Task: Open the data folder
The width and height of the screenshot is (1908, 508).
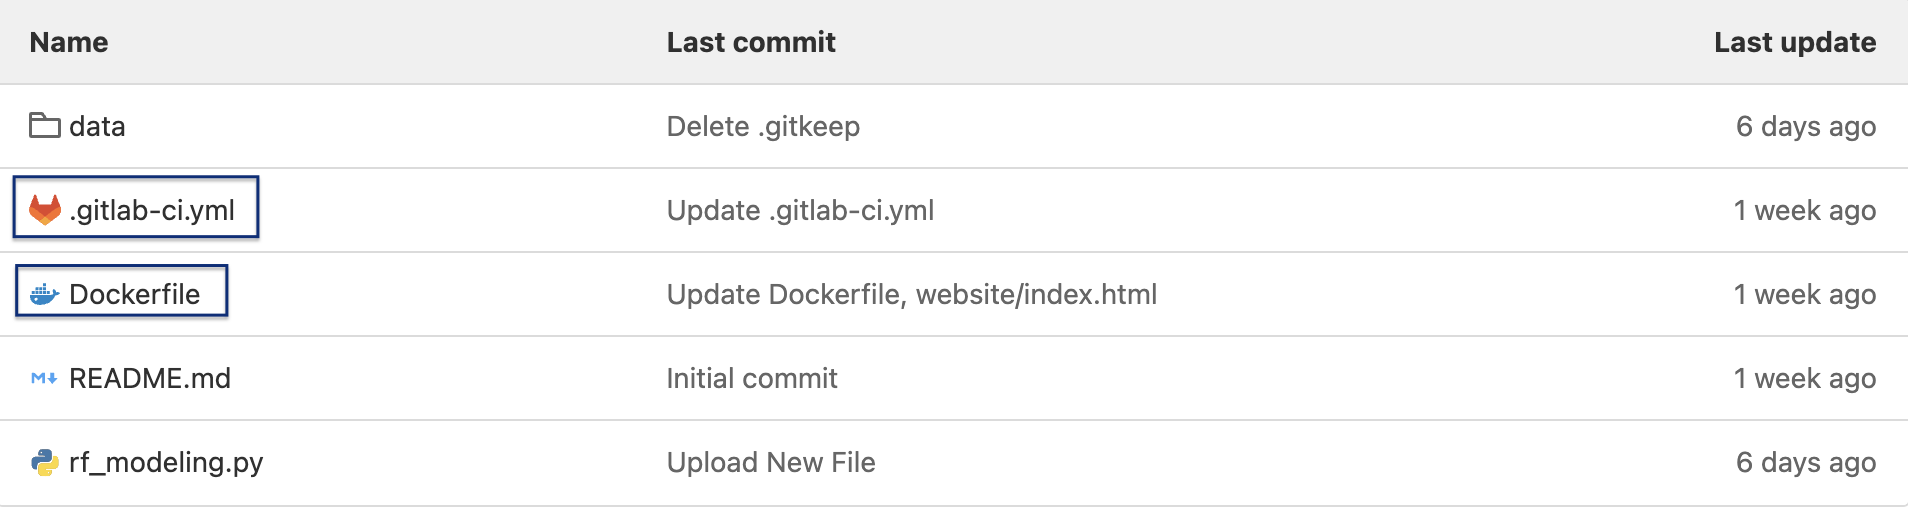Action: pos(97,126)
